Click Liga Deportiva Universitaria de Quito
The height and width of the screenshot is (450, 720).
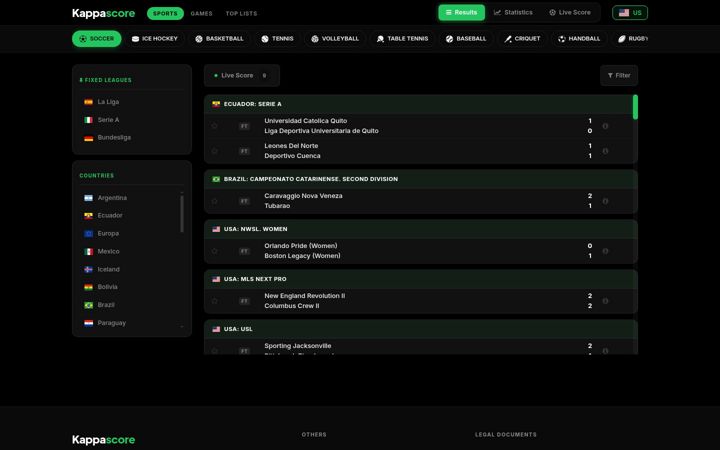pyautogui.click(x=321, y=131)
